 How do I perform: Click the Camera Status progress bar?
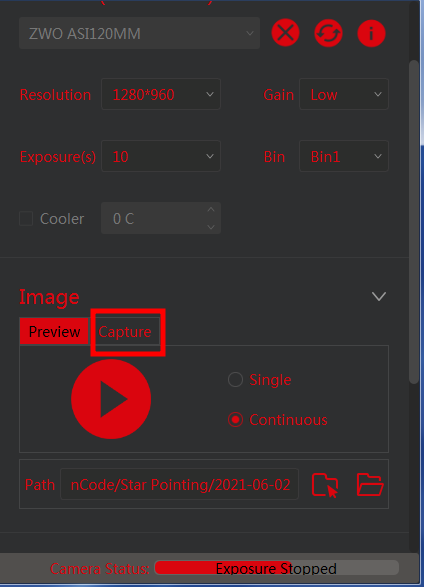277,568
